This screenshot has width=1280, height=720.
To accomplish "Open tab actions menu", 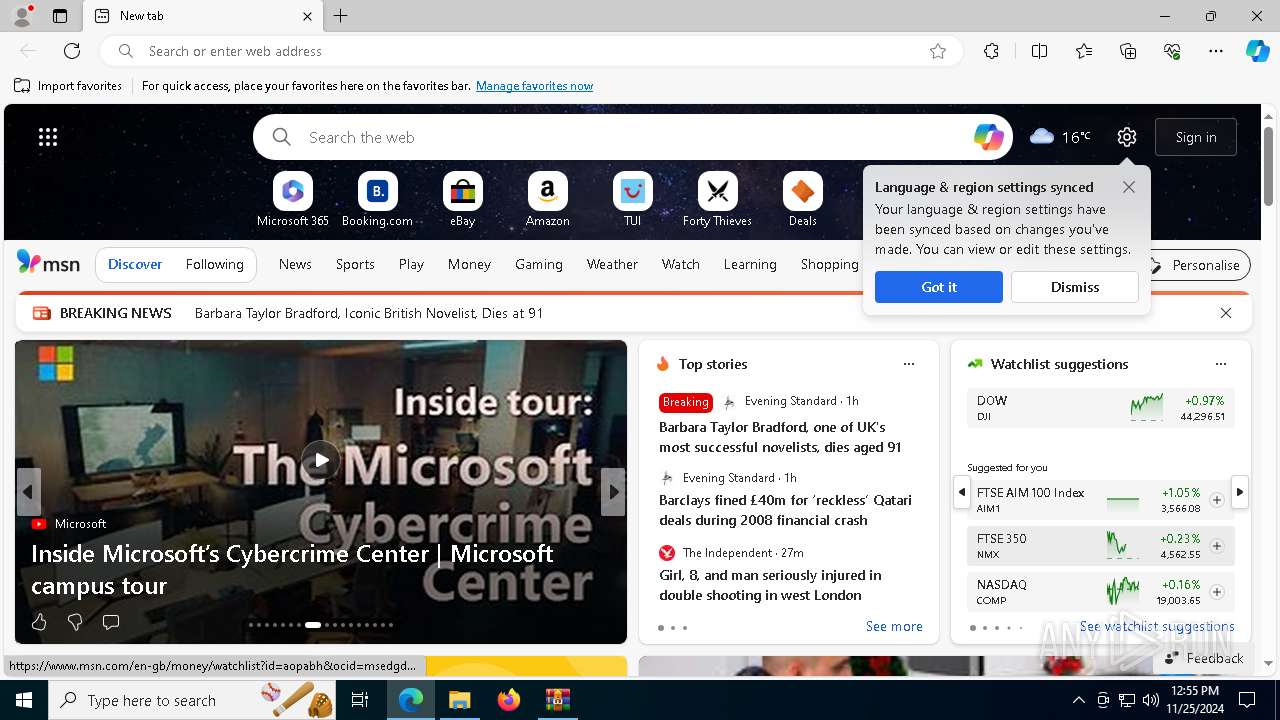I will pyautogui.click(x=60, y=16).
